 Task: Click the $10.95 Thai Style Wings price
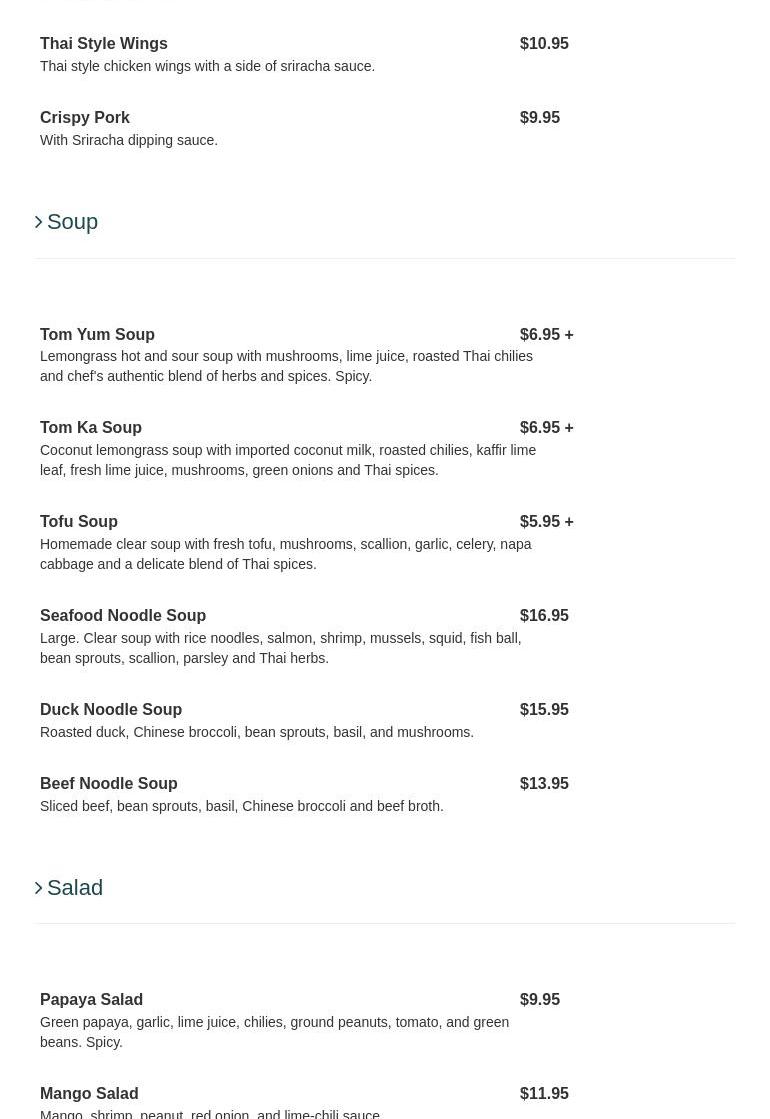[x=544, y=44]
